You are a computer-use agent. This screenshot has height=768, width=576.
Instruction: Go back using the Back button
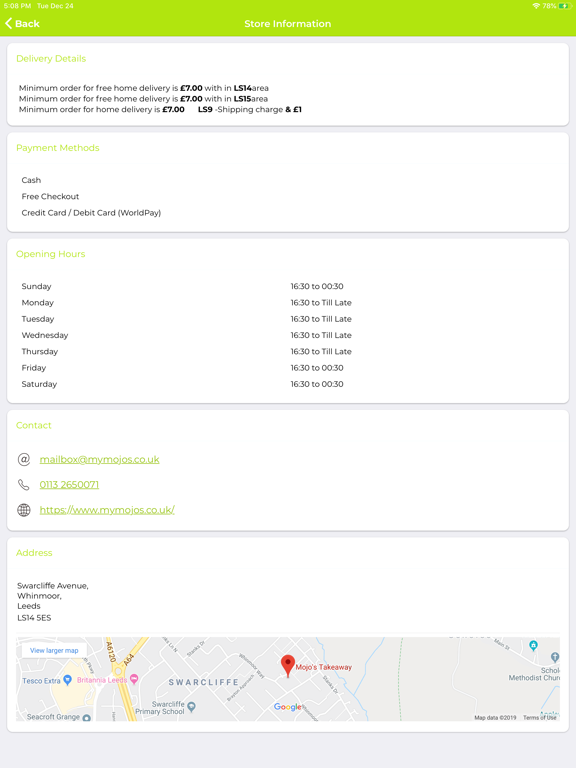[22, 24]
